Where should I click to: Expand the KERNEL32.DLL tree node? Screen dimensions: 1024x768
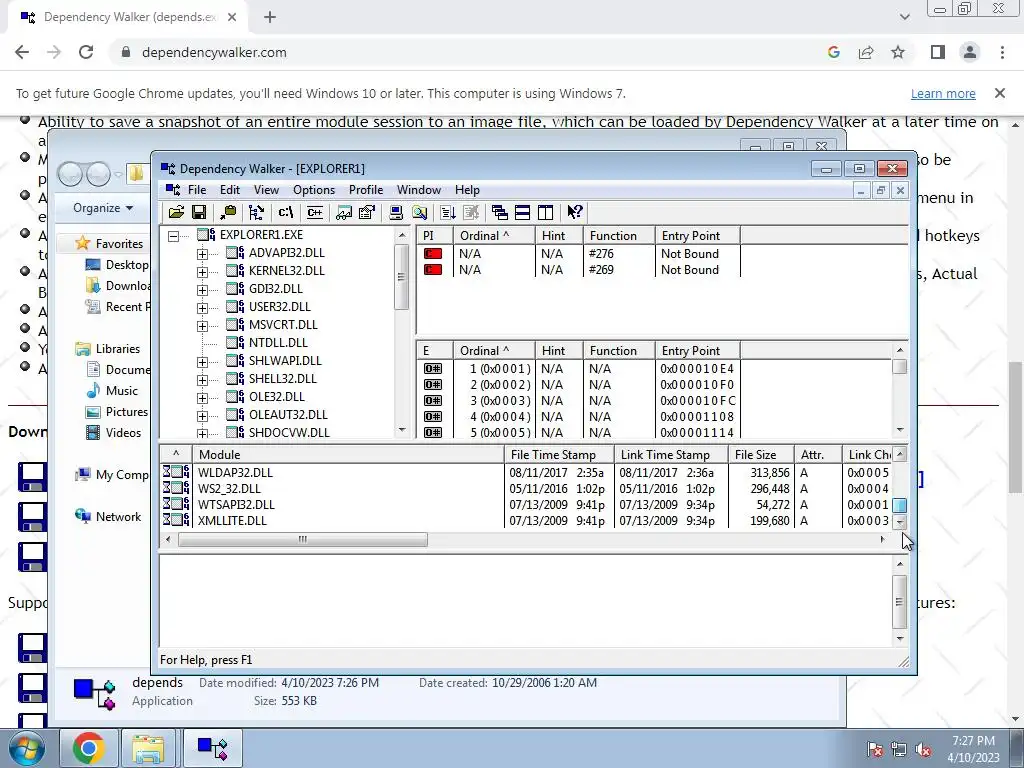click(202, 272)
